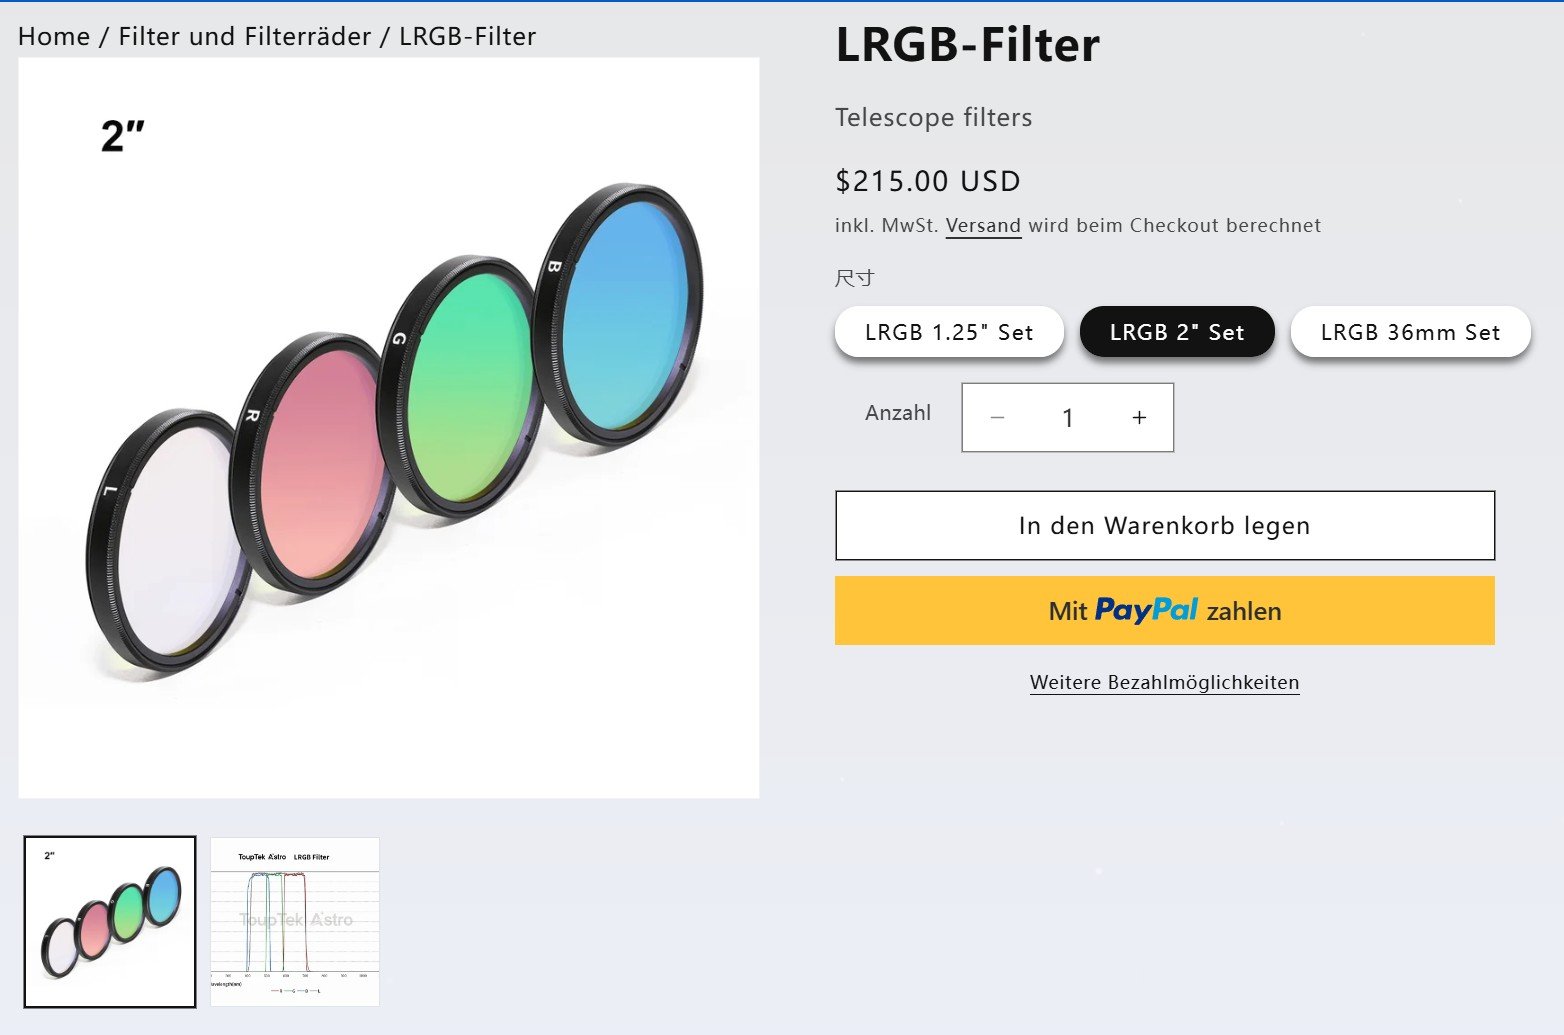View the LRGB transmission chart thumbnail
The image size is (1564, 1035).
click(295, 922)
